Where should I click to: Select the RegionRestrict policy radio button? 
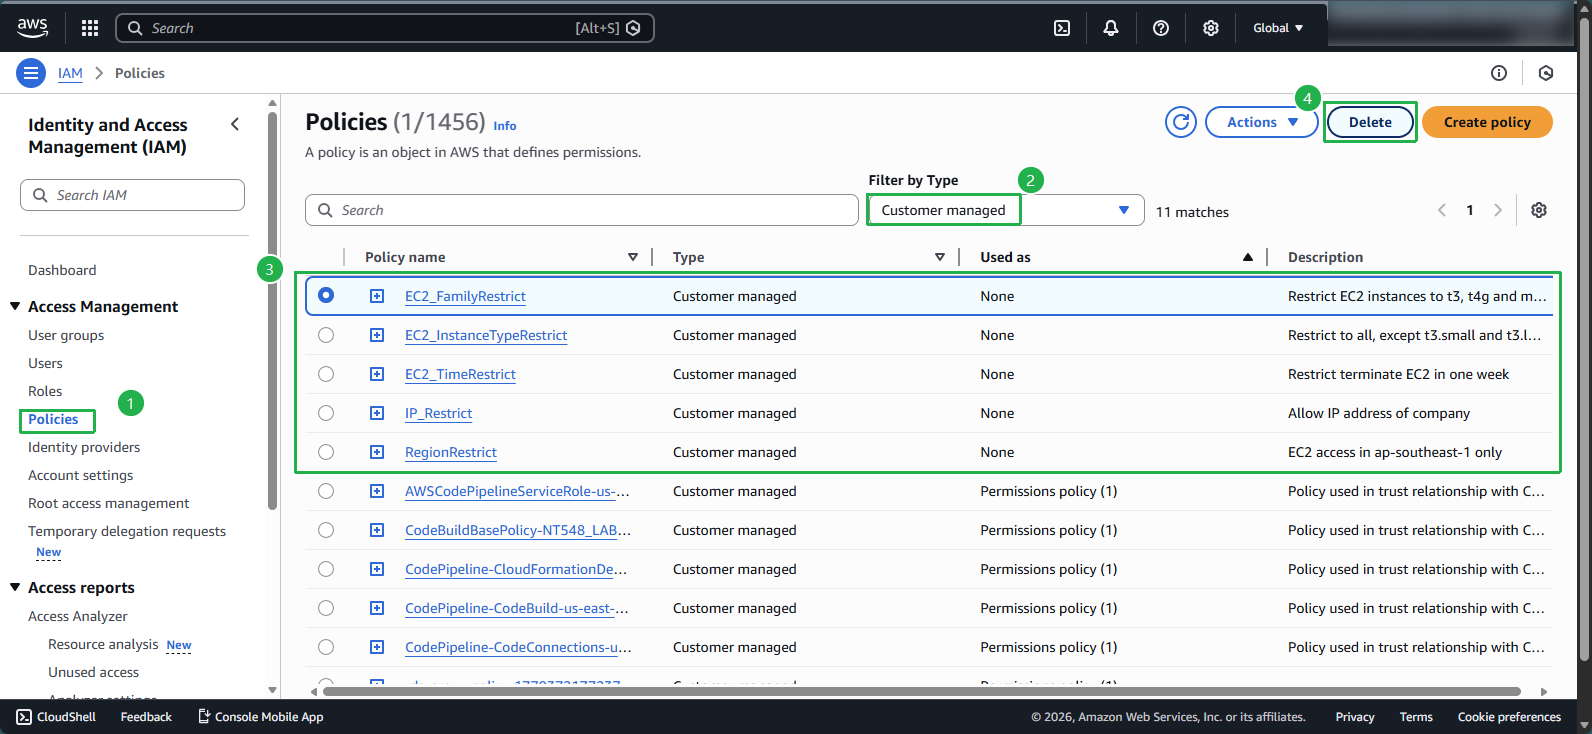[x=326, y=452]
